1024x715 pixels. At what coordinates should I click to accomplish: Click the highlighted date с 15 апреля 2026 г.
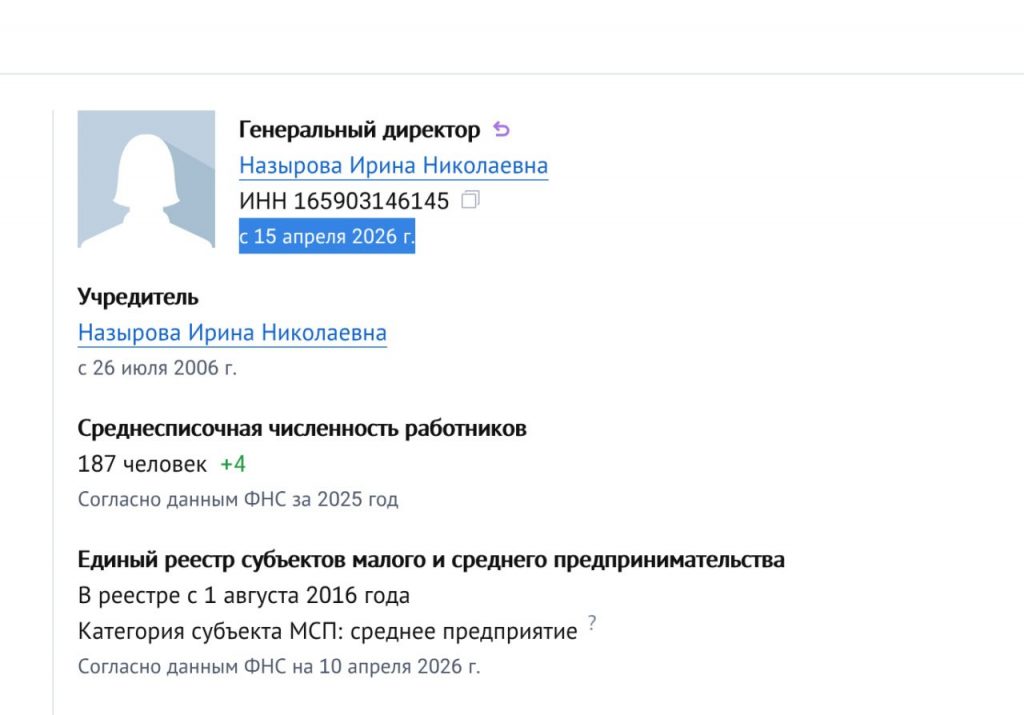pyautogui.click(x=327, y=236)
